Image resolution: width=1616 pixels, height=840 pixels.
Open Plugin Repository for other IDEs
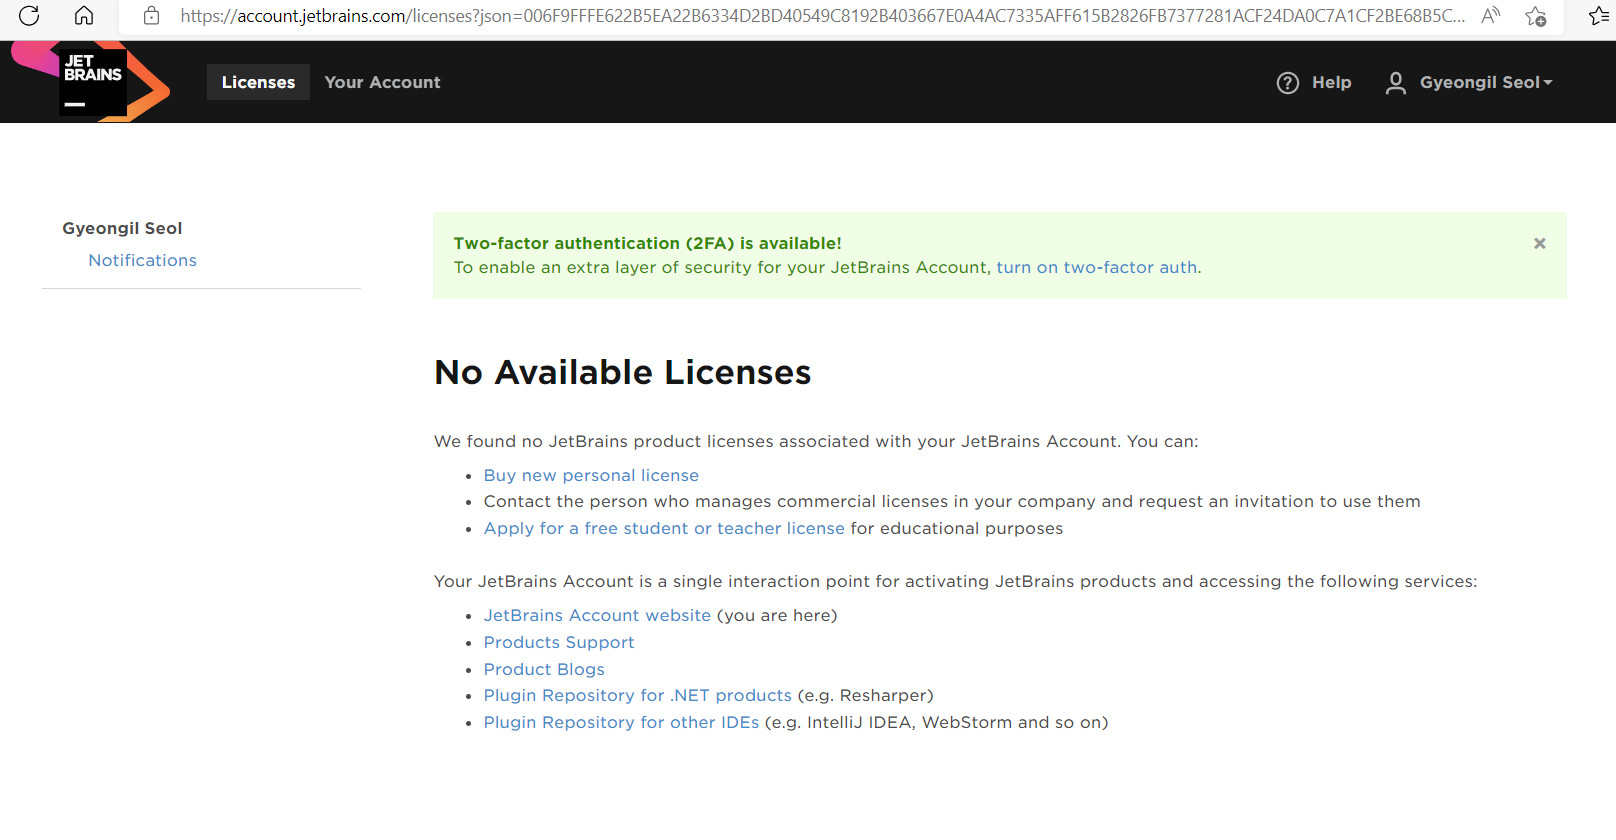coord(621,722)
